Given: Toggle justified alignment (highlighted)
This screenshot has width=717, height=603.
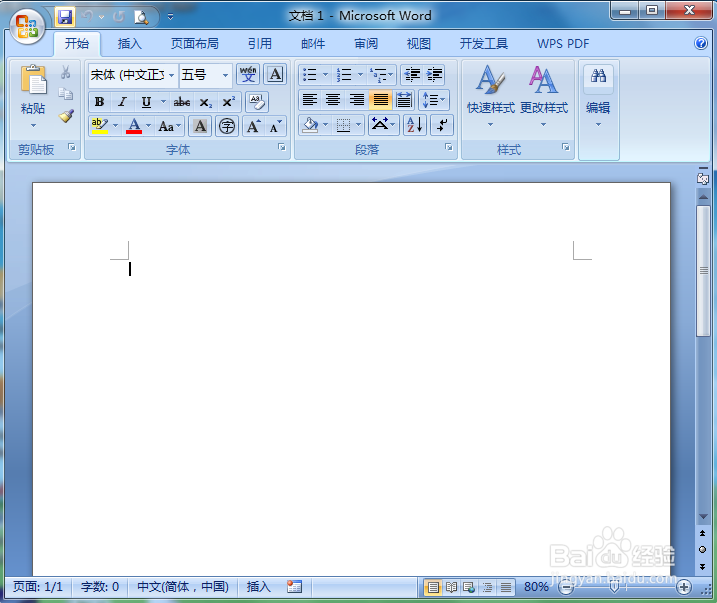Looking at the screenshot, I should click(x=380, y=100).
